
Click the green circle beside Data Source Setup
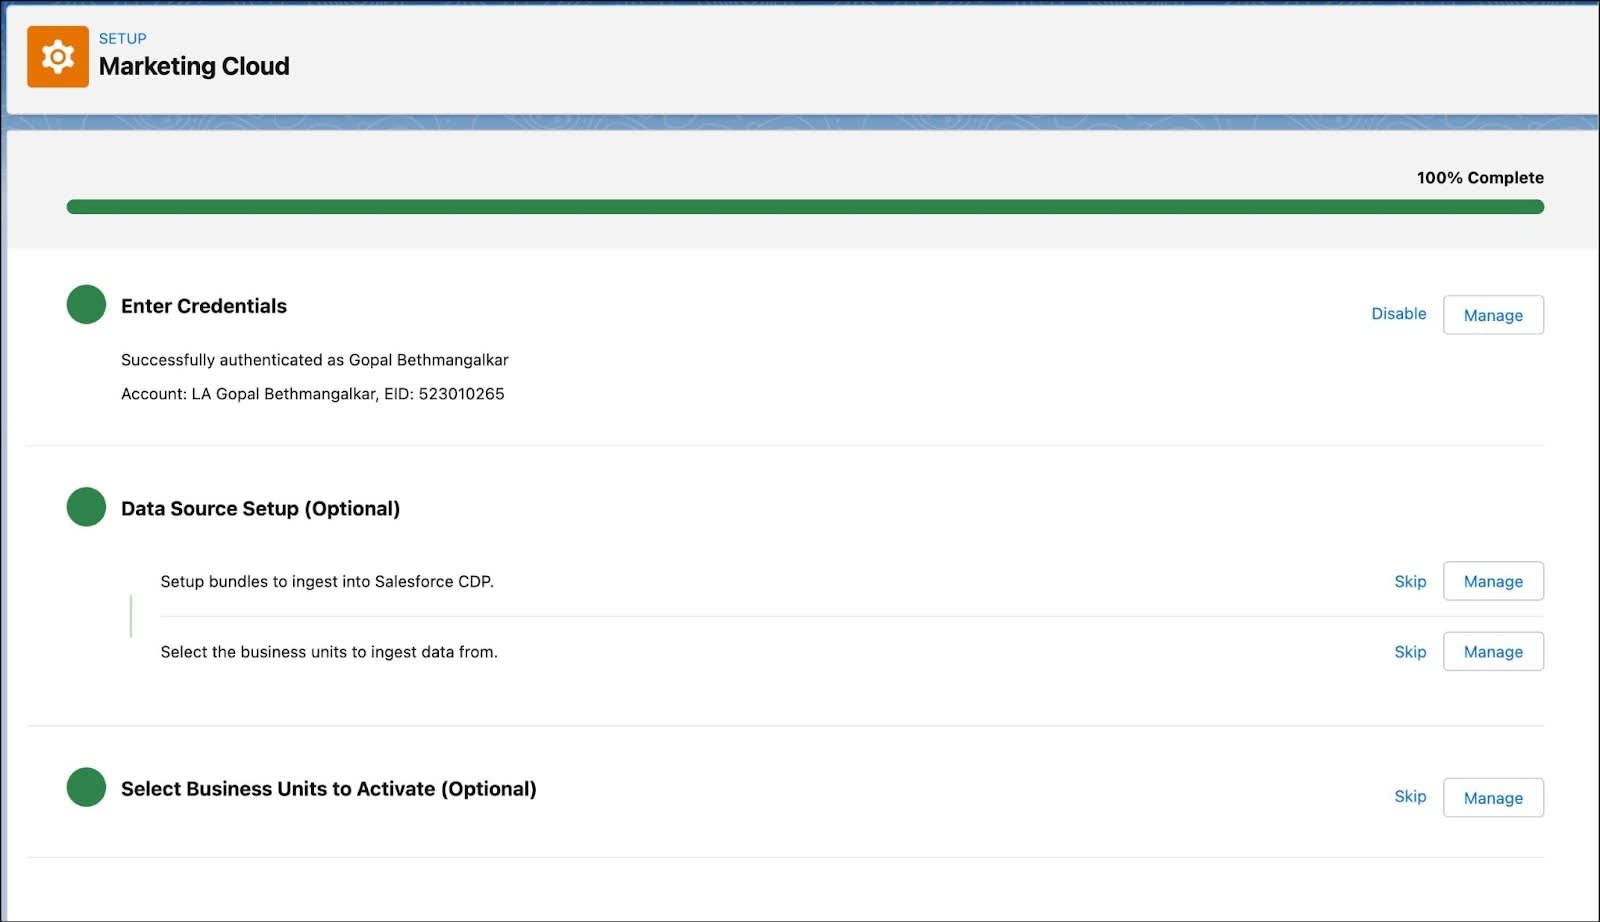[85, 507]
